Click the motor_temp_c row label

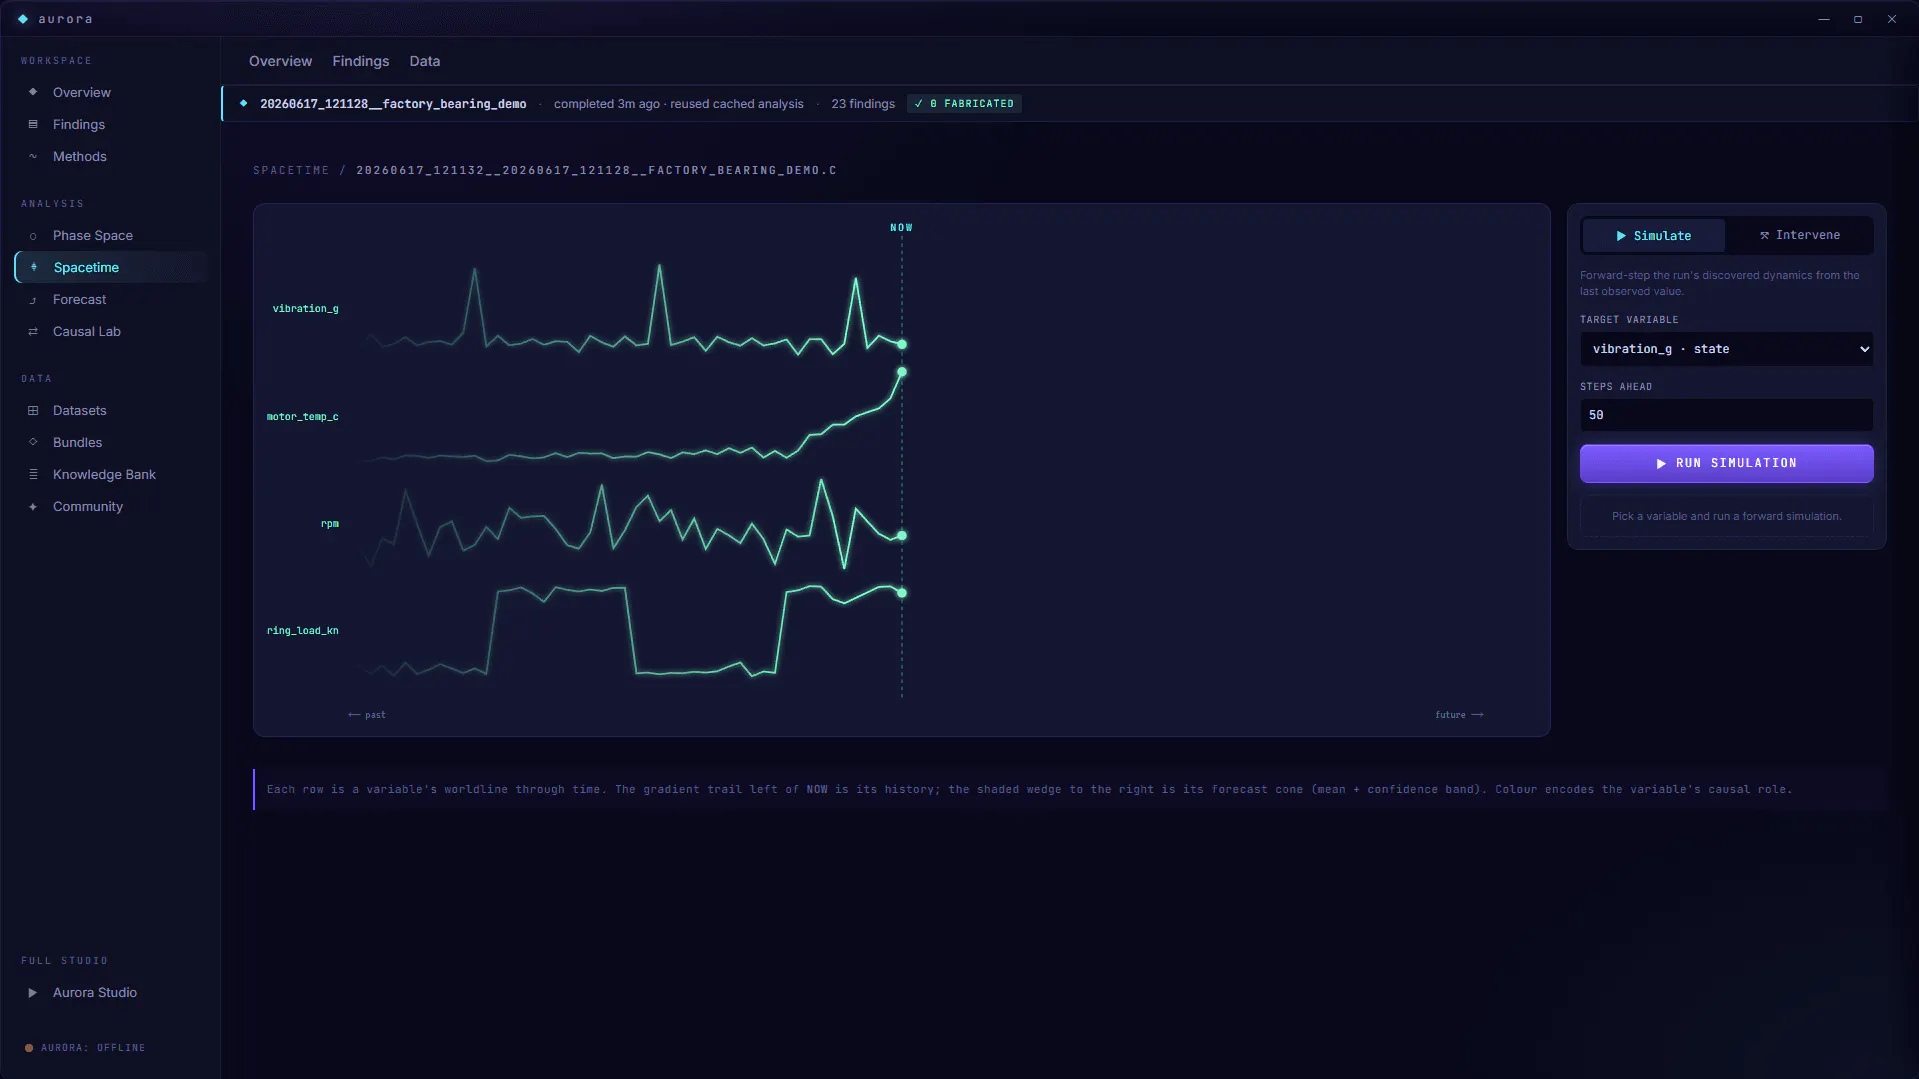click(302, 417)
